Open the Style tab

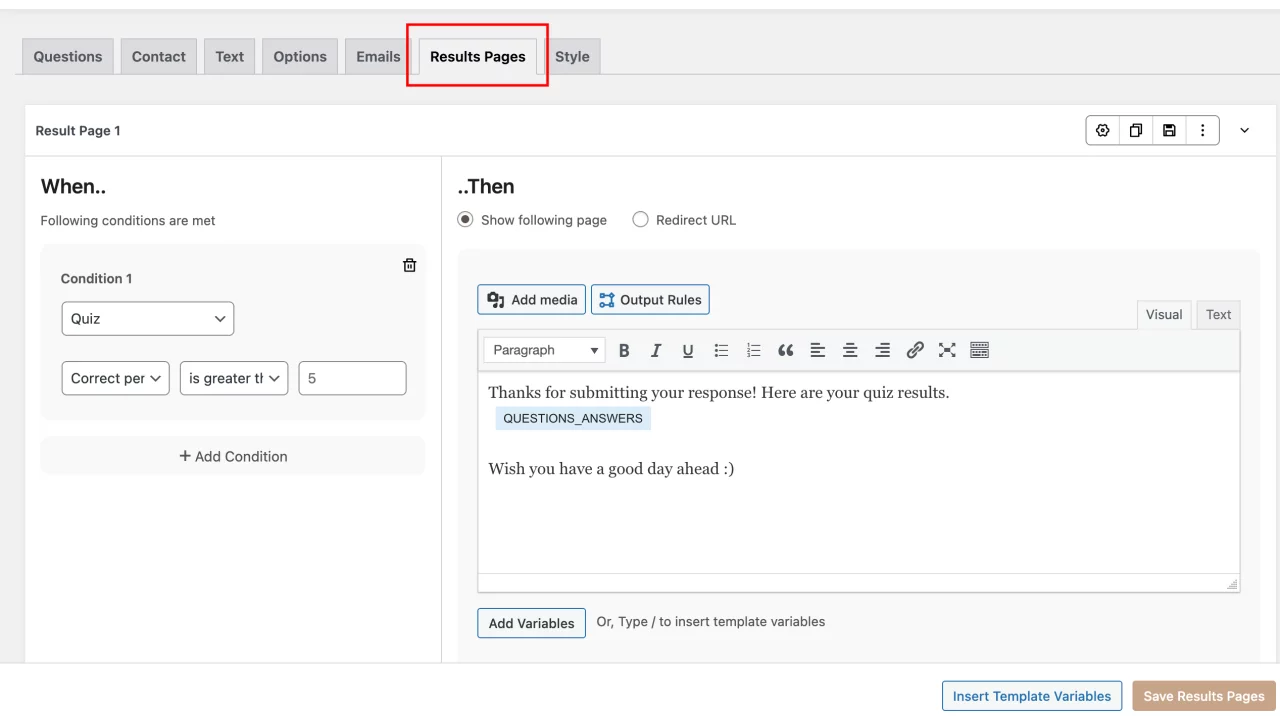coord(572,56)
